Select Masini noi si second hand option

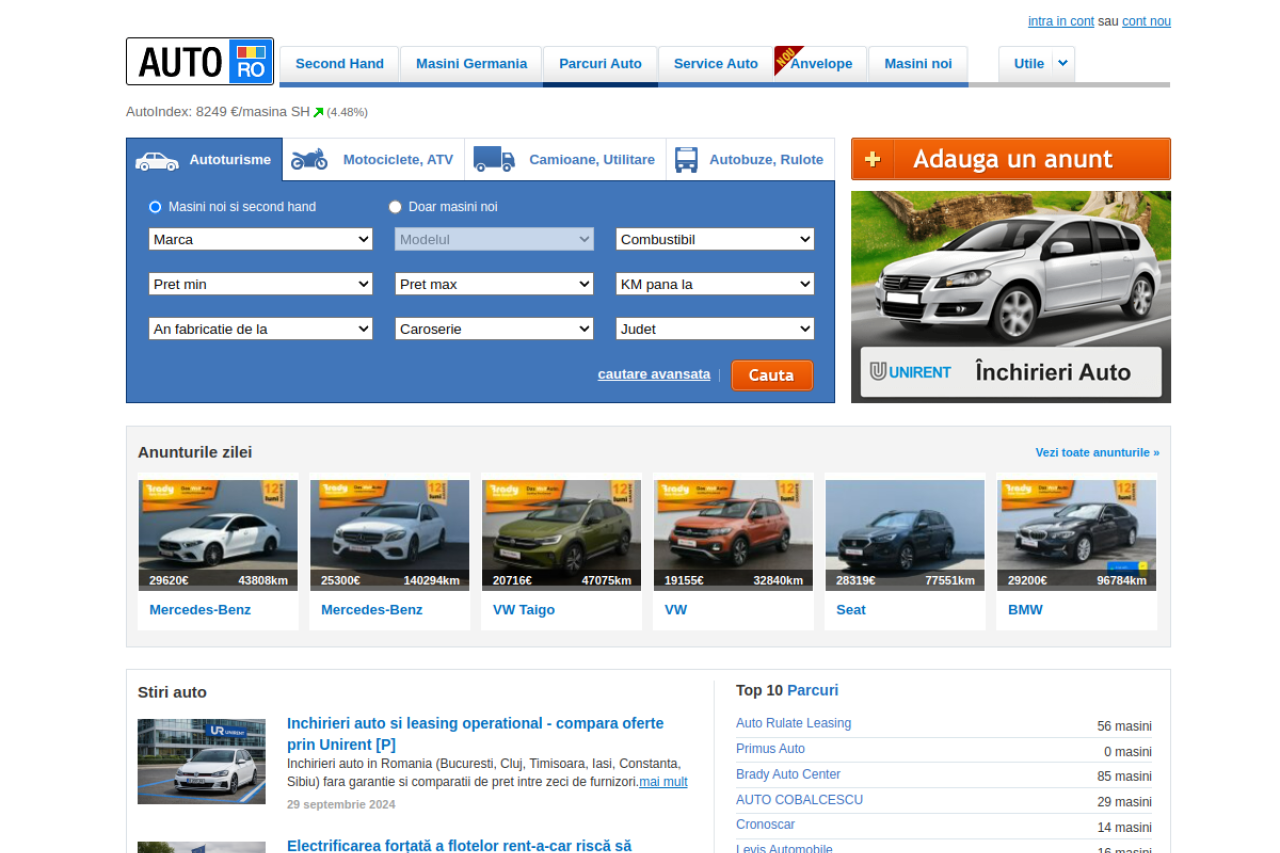click(x=155, y=207)
